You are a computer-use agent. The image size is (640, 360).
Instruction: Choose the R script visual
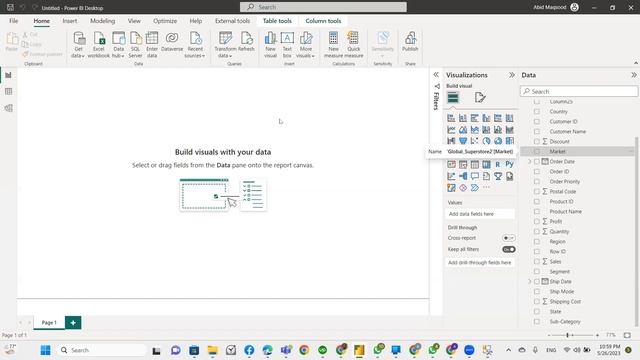(498, 164)
